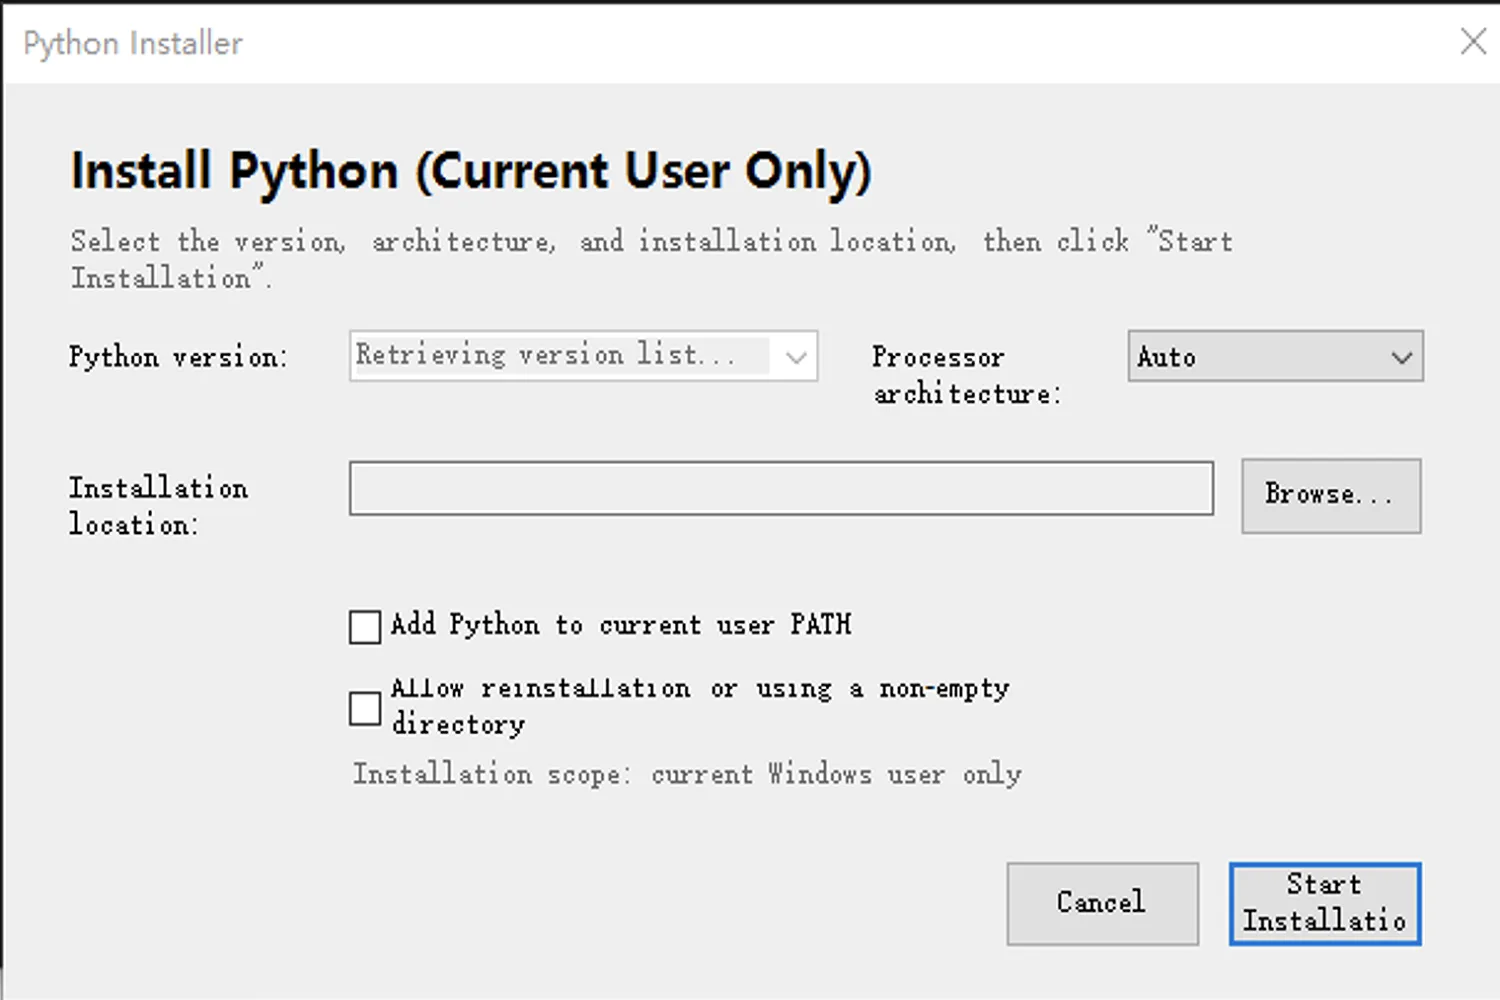Cancel the installer
Screen dimensions: 1500x1000
point(1102,903)
